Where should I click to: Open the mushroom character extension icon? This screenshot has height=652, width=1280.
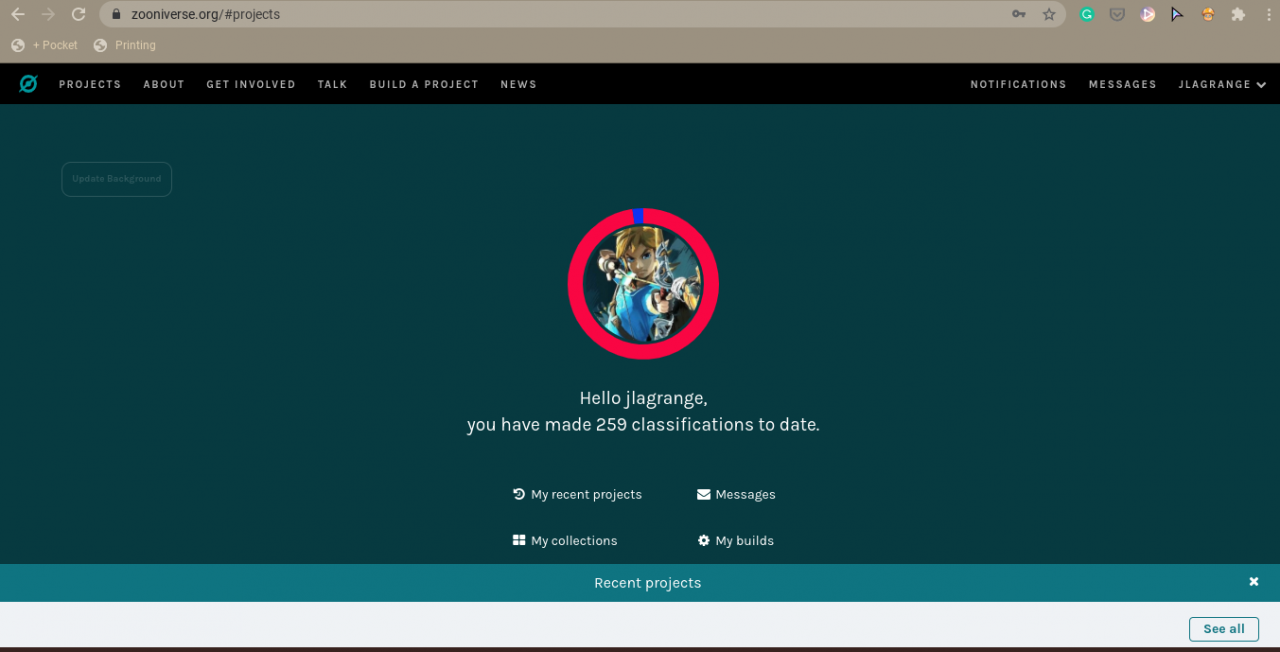click(x=1208, y=14)
